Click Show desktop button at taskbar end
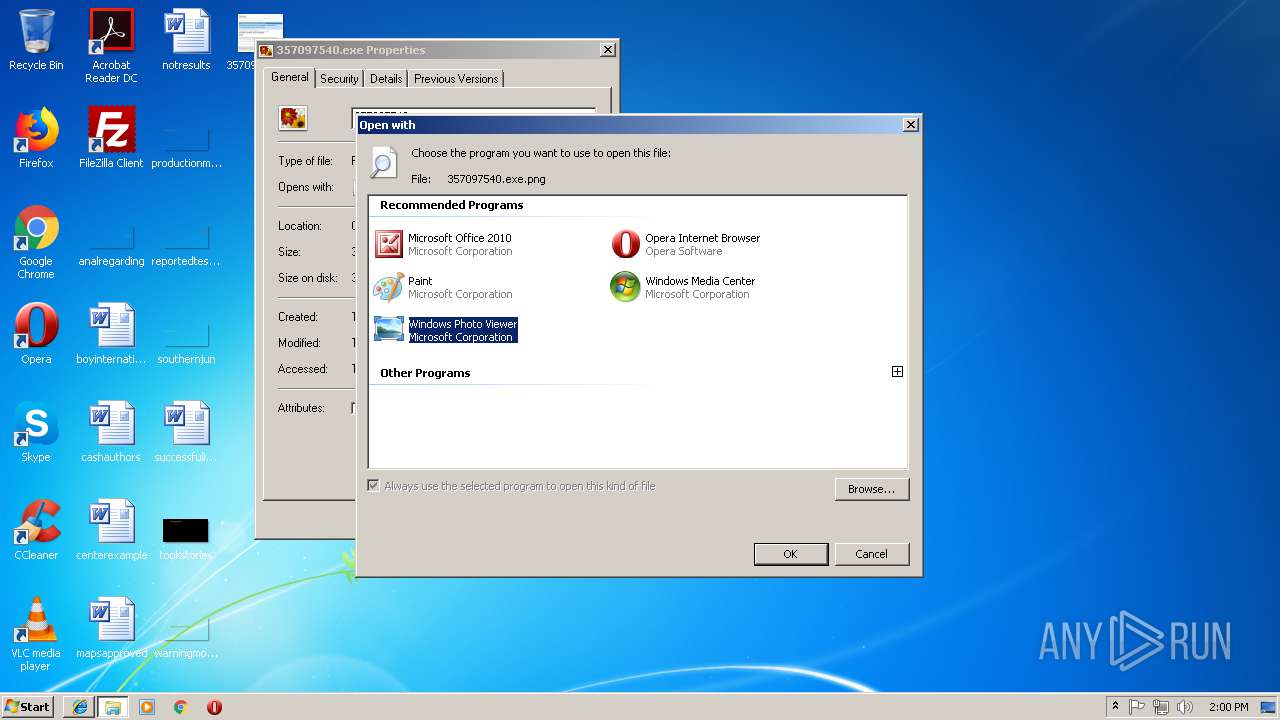The width and height of the screenshot is (1280, 720). coord(1270,707)
